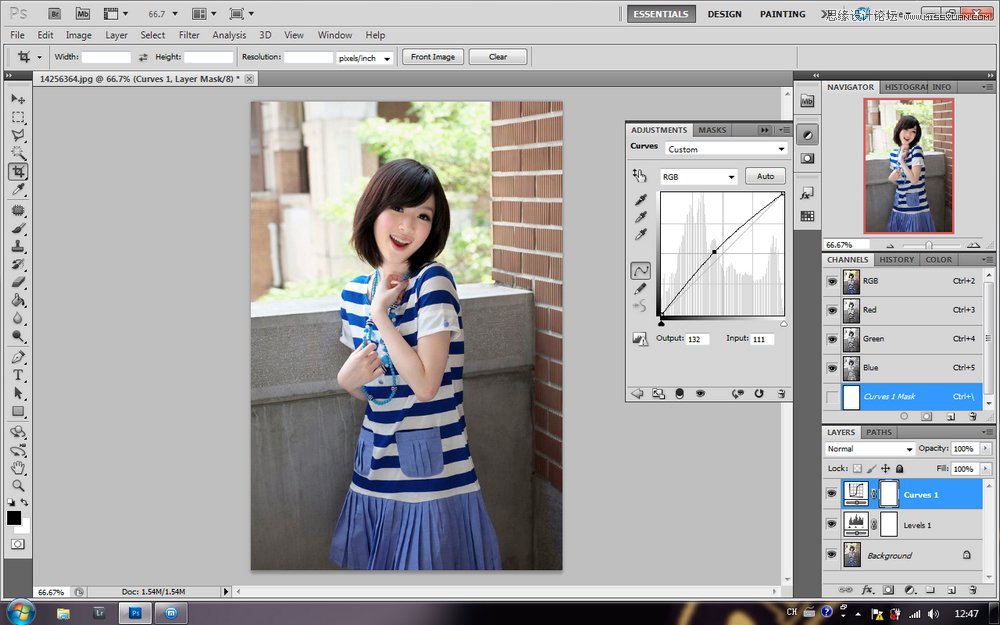Open the Curves preset dropdown showing Custom

[x=727, y=148]
